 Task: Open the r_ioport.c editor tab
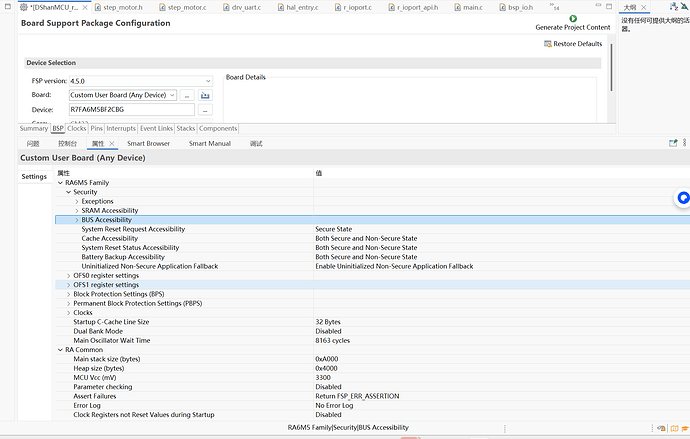pos(353,7)
